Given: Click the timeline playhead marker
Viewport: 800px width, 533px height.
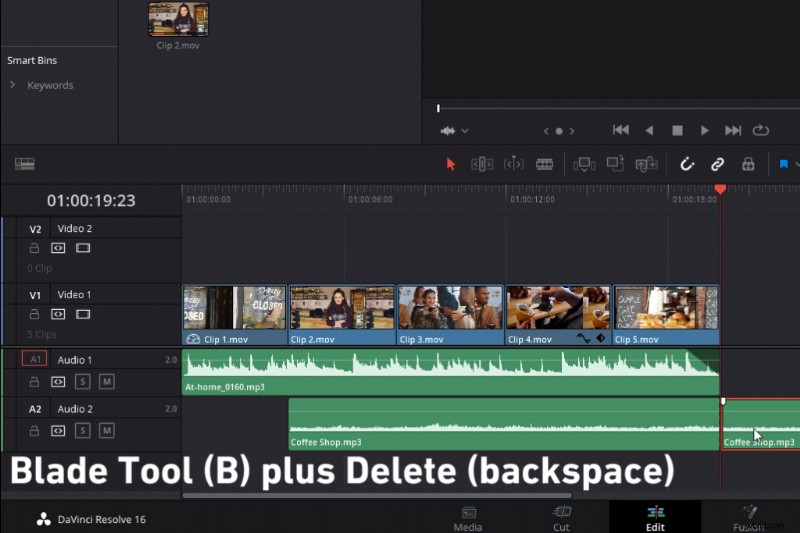Looking at the screenshot, I should [x=720, y=189].
